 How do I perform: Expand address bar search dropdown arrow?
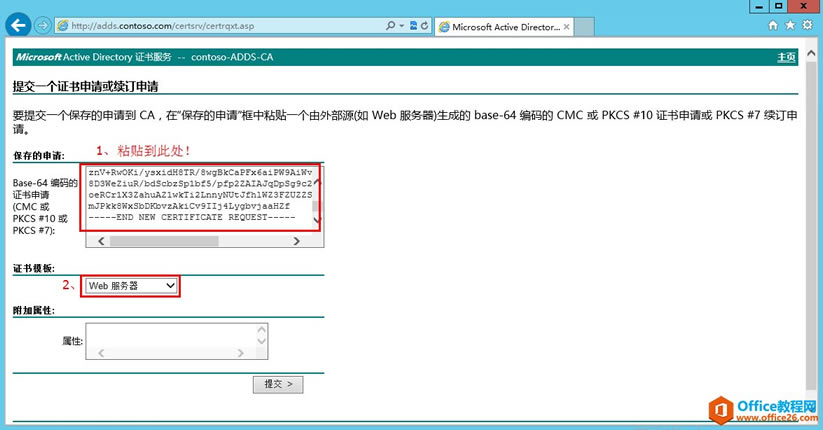point(402,26)
